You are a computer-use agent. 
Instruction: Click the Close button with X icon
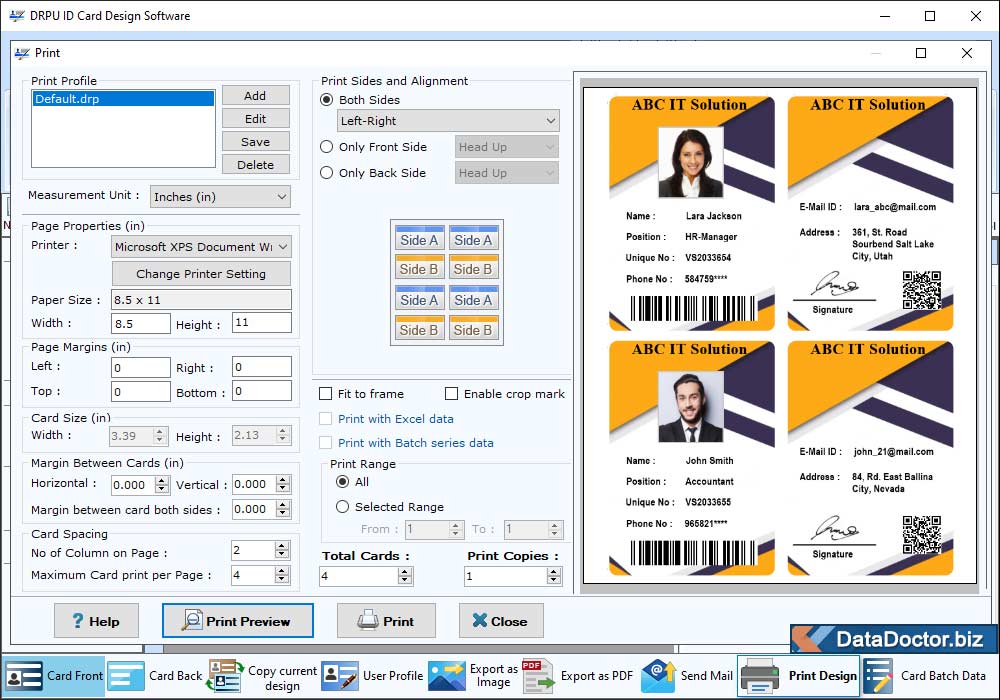pyautogui.click(x=501, y=621)
